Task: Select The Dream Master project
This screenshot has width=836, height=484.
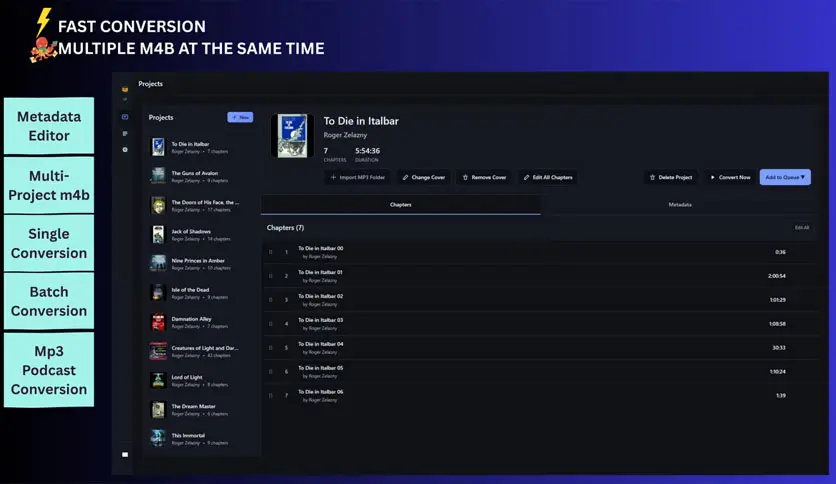Action: (201, 409)
